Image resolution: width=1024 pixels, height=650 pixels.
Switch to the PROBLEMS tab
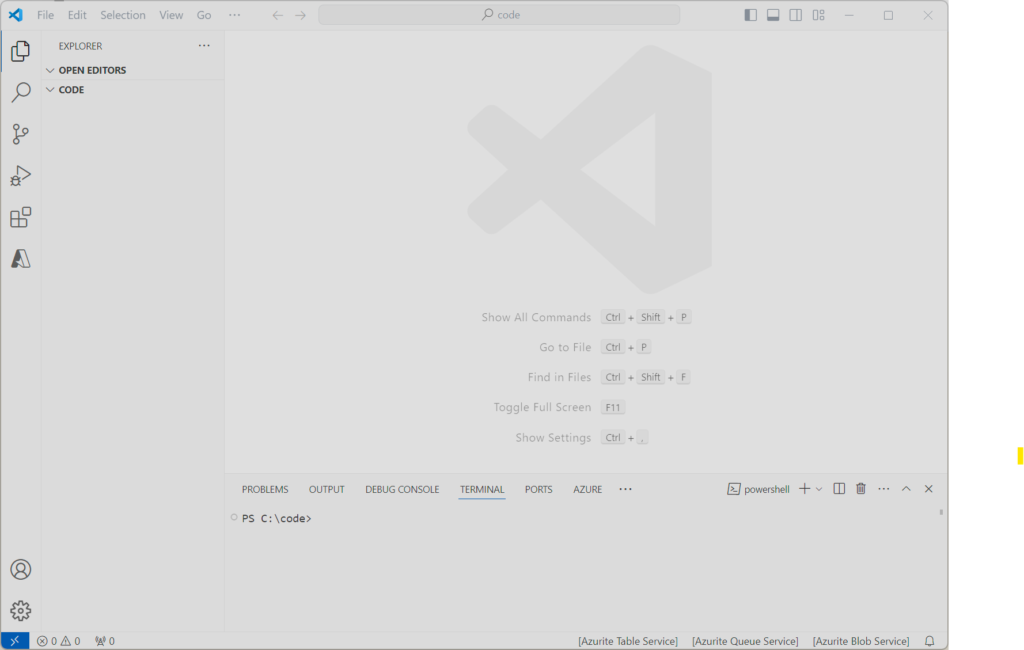(265, 489)
